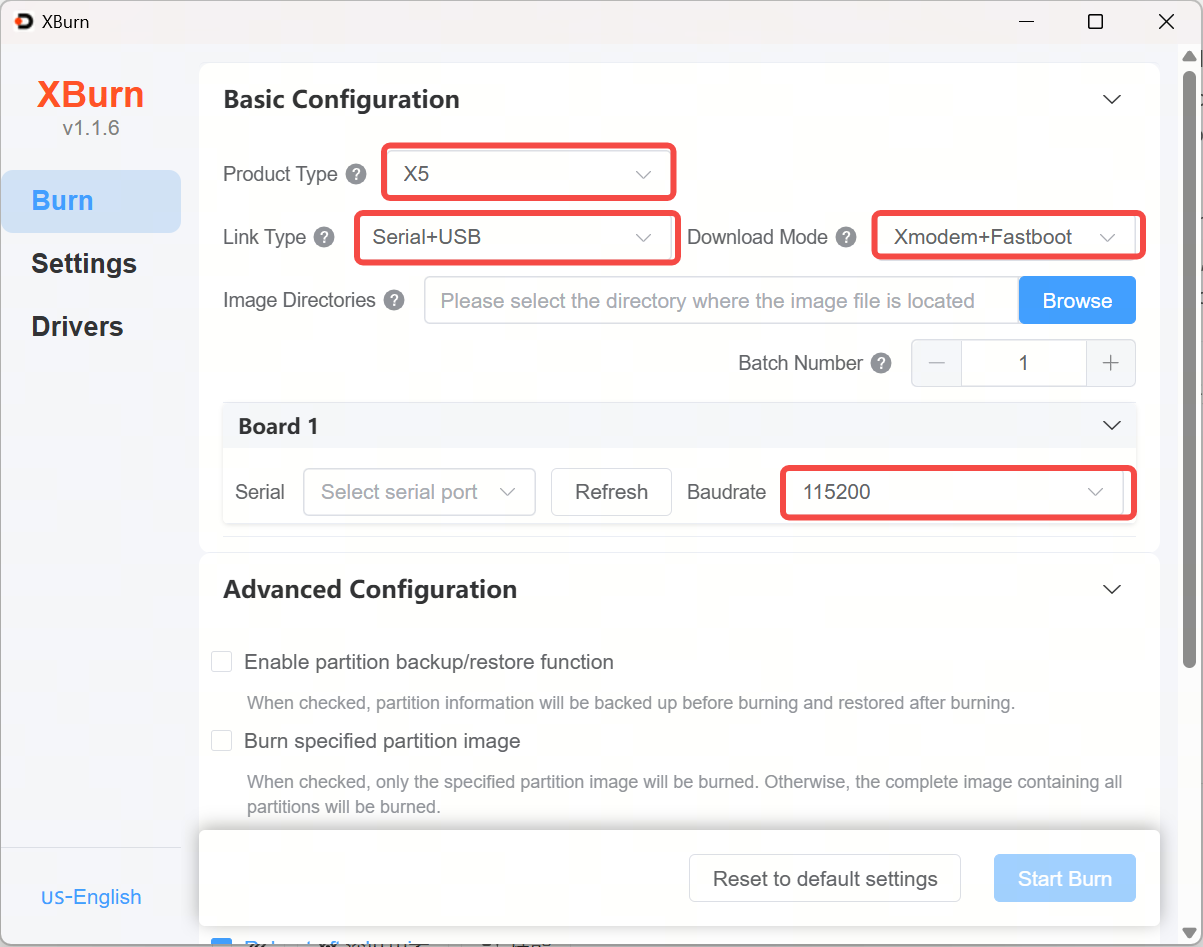Increase batch number with plus button

pos(1110,363)
